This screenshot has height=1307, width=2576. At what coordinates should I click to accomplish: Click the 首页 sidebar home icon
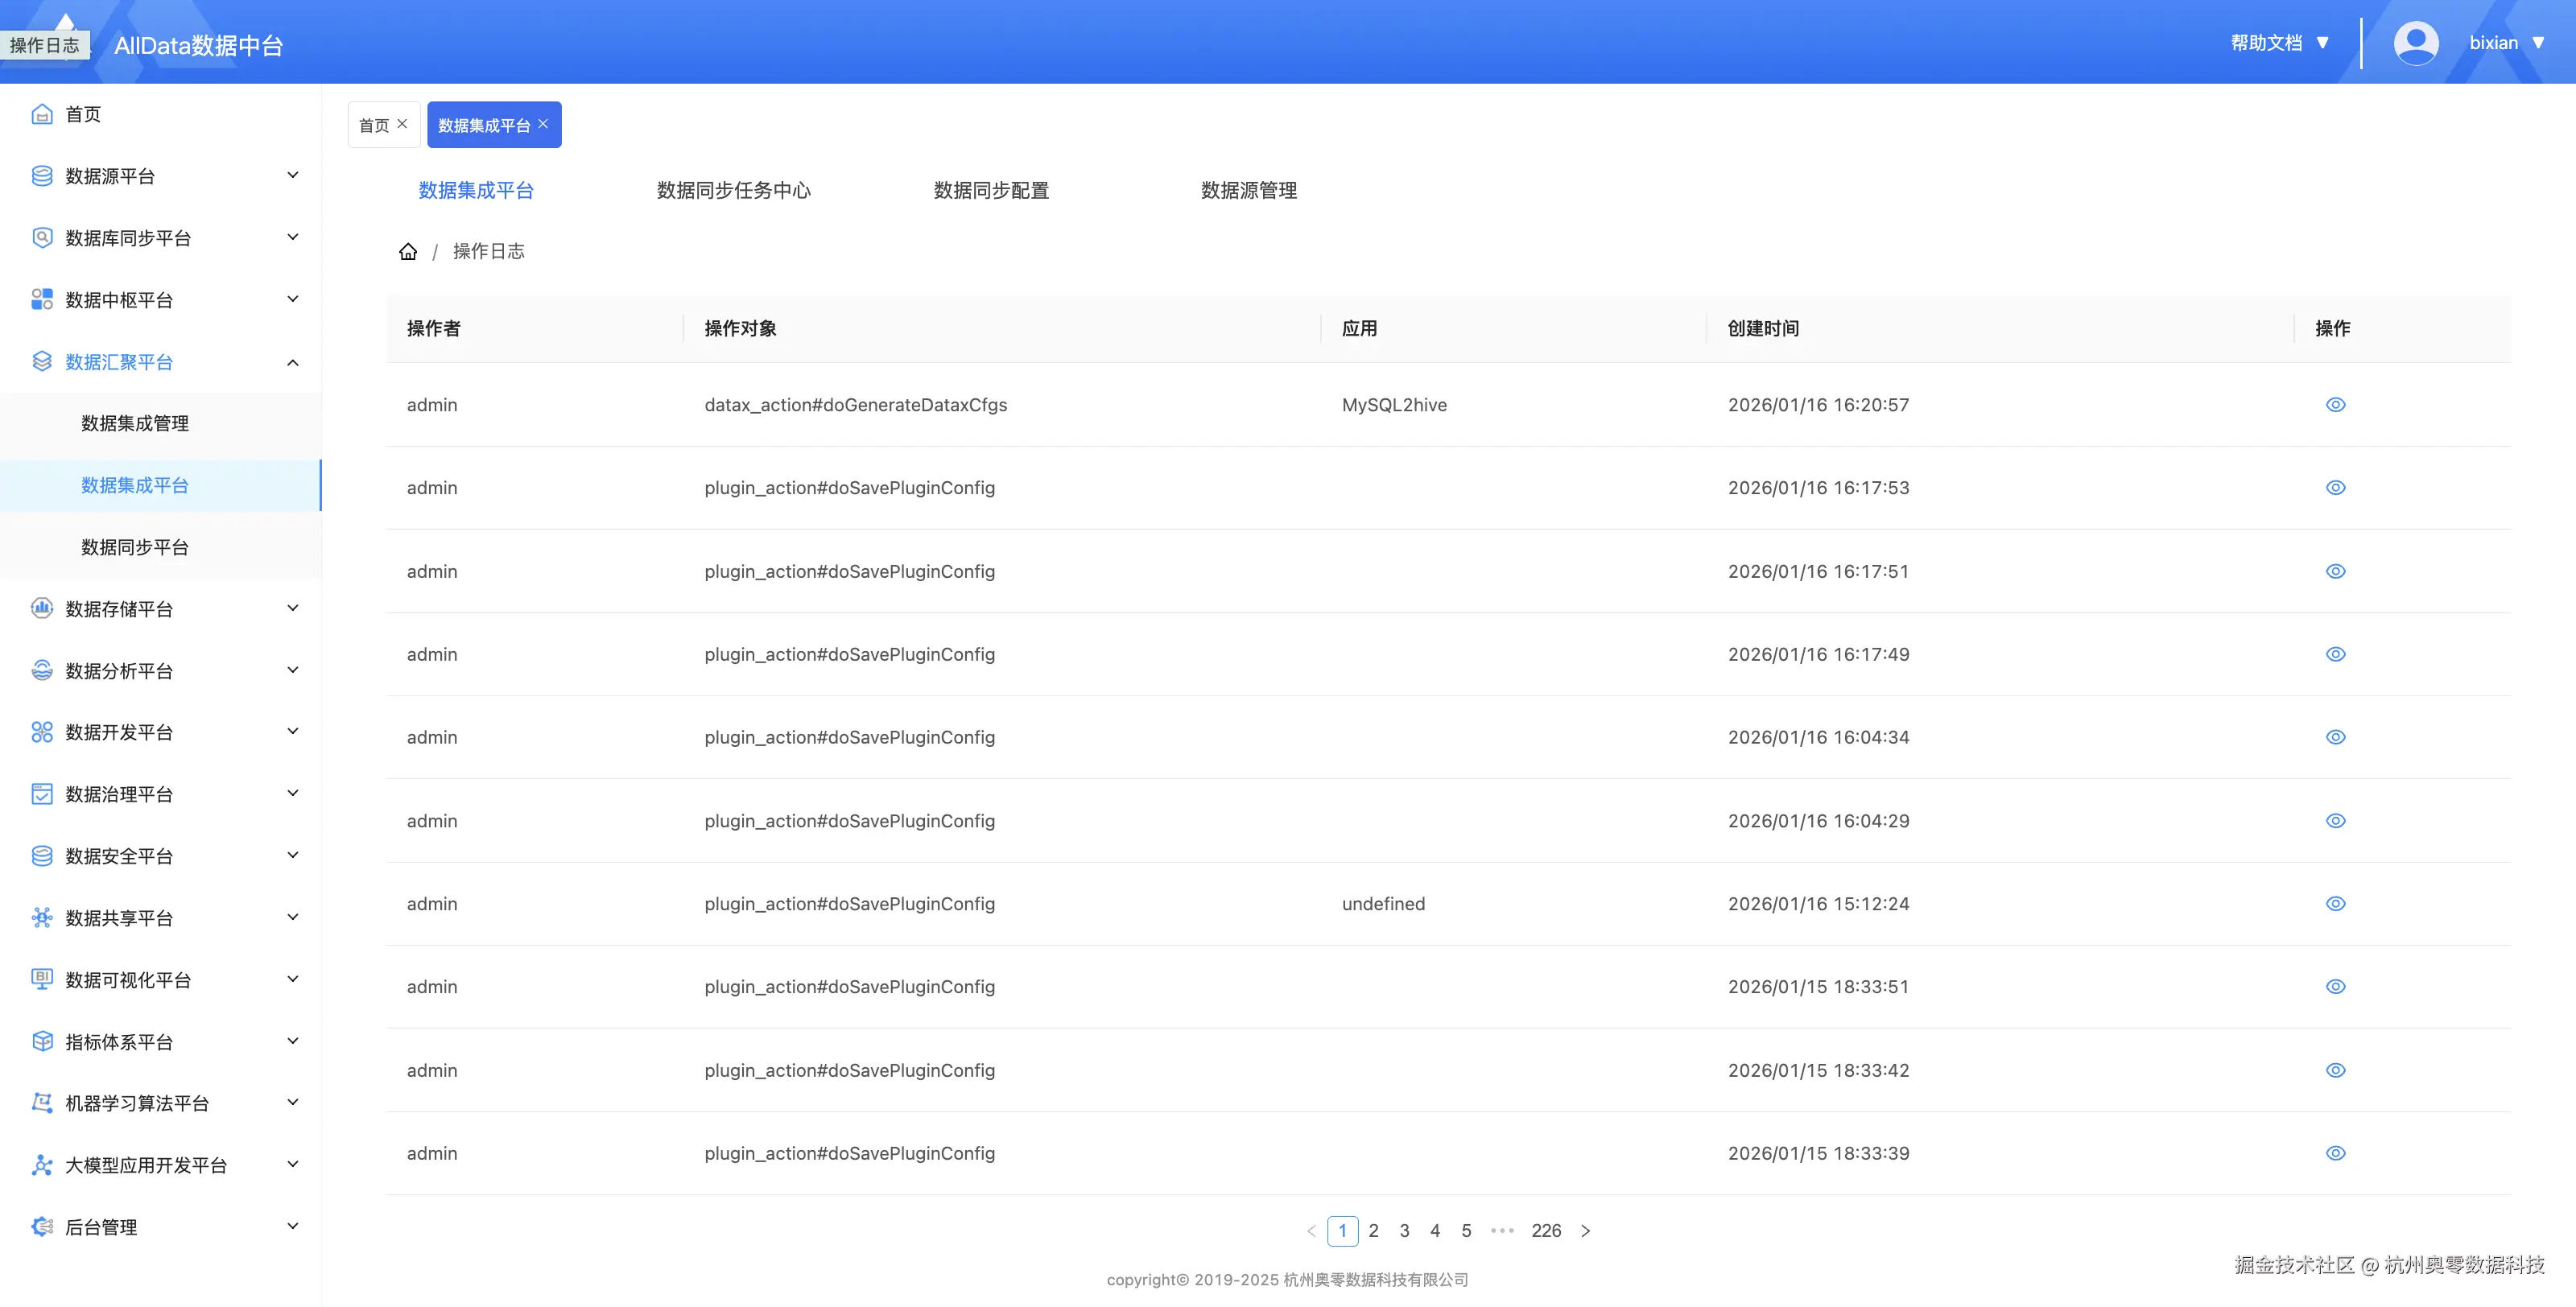coord(42,114)
